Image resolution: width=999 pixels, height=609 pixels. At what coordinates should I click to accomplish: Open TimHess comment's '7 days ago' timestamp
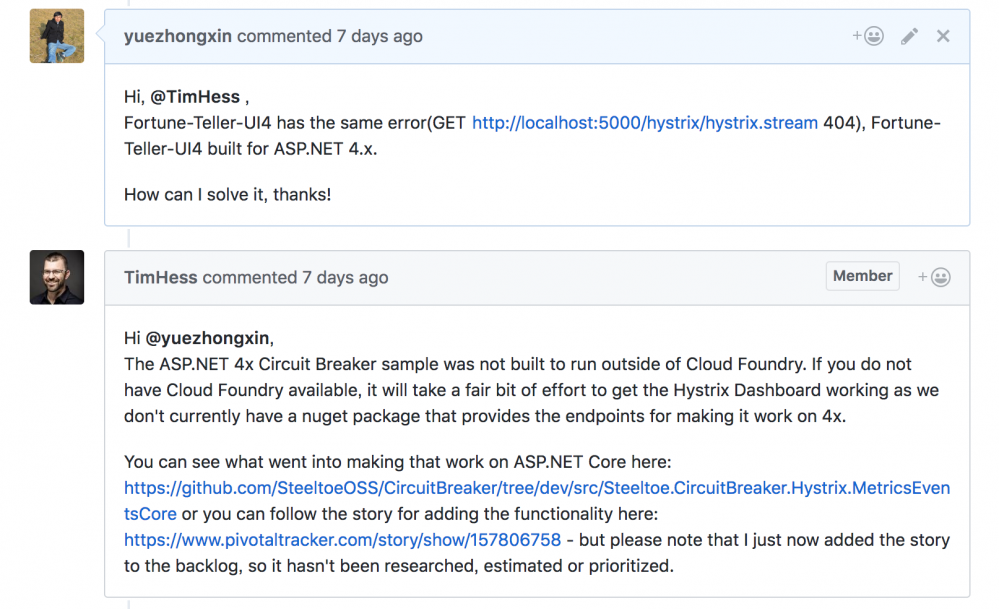pos(345,277)
